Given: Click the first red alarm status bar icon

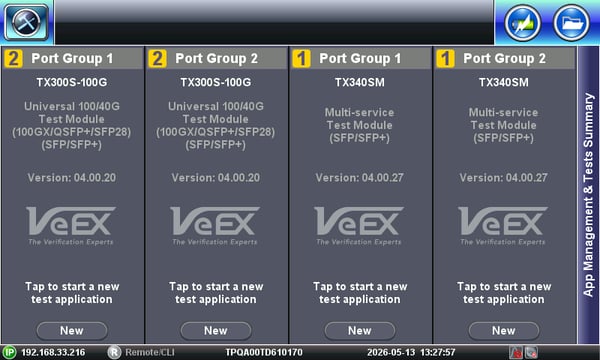Looking at the screenshot, I should [x=515, y=352].
